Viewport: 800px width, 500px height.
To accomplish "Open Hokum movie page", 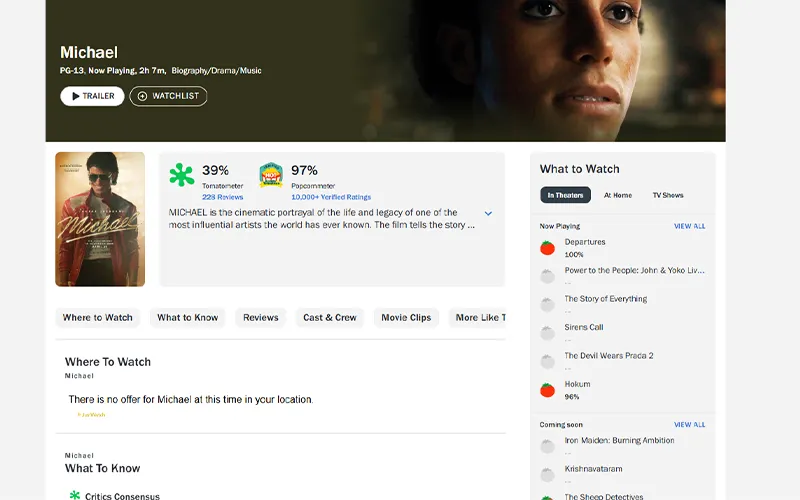I will point(577,384).
